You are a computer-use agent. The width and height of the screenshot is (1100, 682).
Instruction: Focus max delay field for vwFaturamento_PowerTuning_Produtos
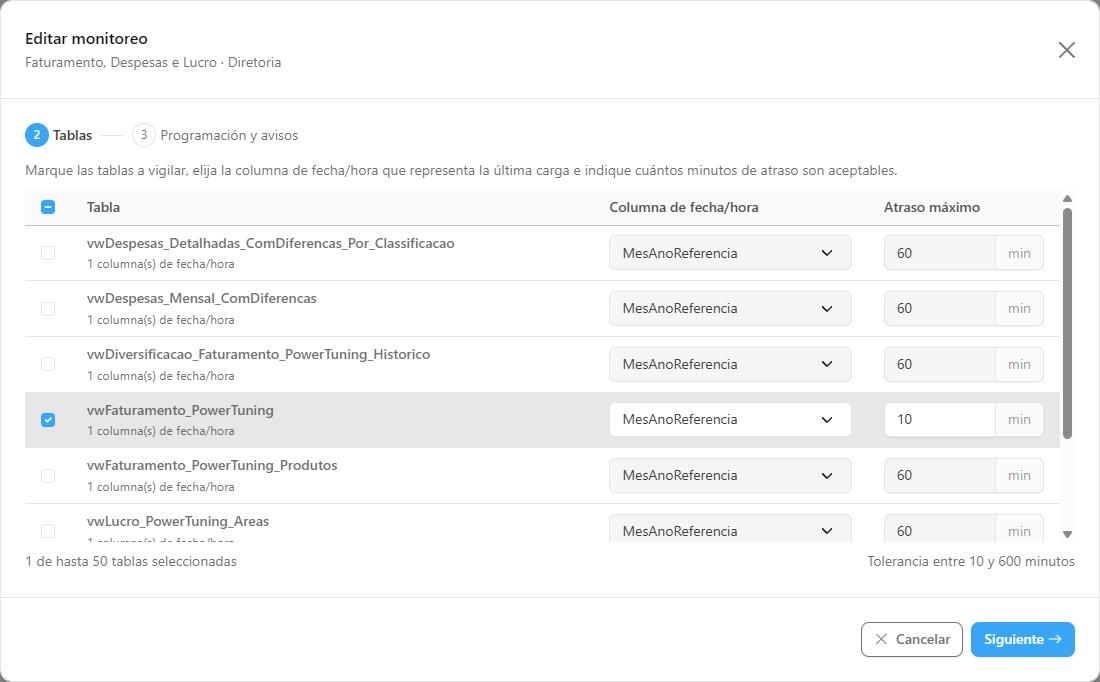coord(939,476)
